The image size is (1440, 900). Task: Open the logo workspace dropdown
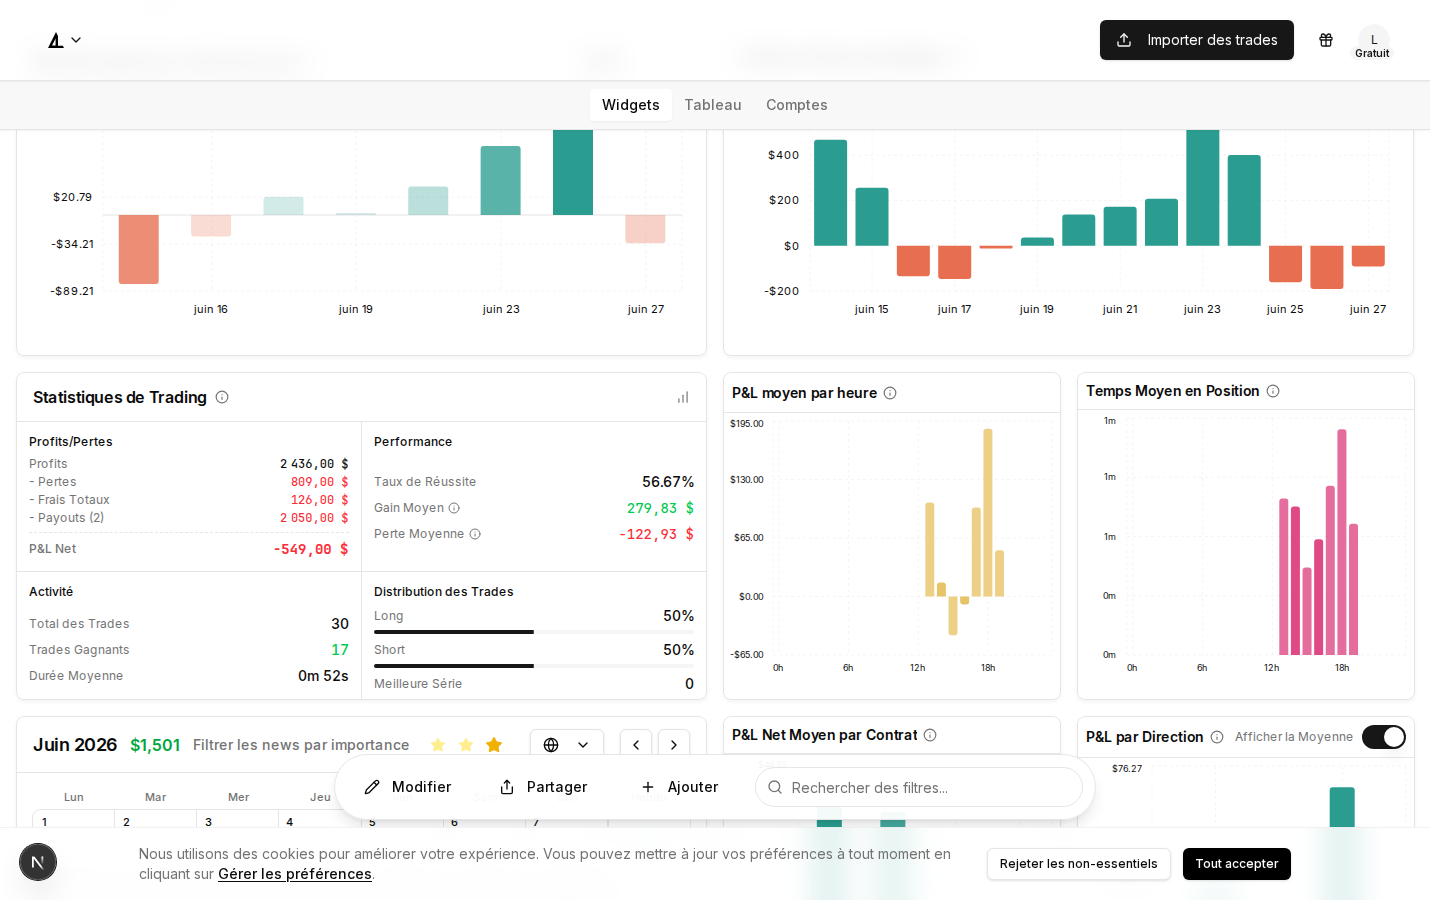click(x=64, y=40)
